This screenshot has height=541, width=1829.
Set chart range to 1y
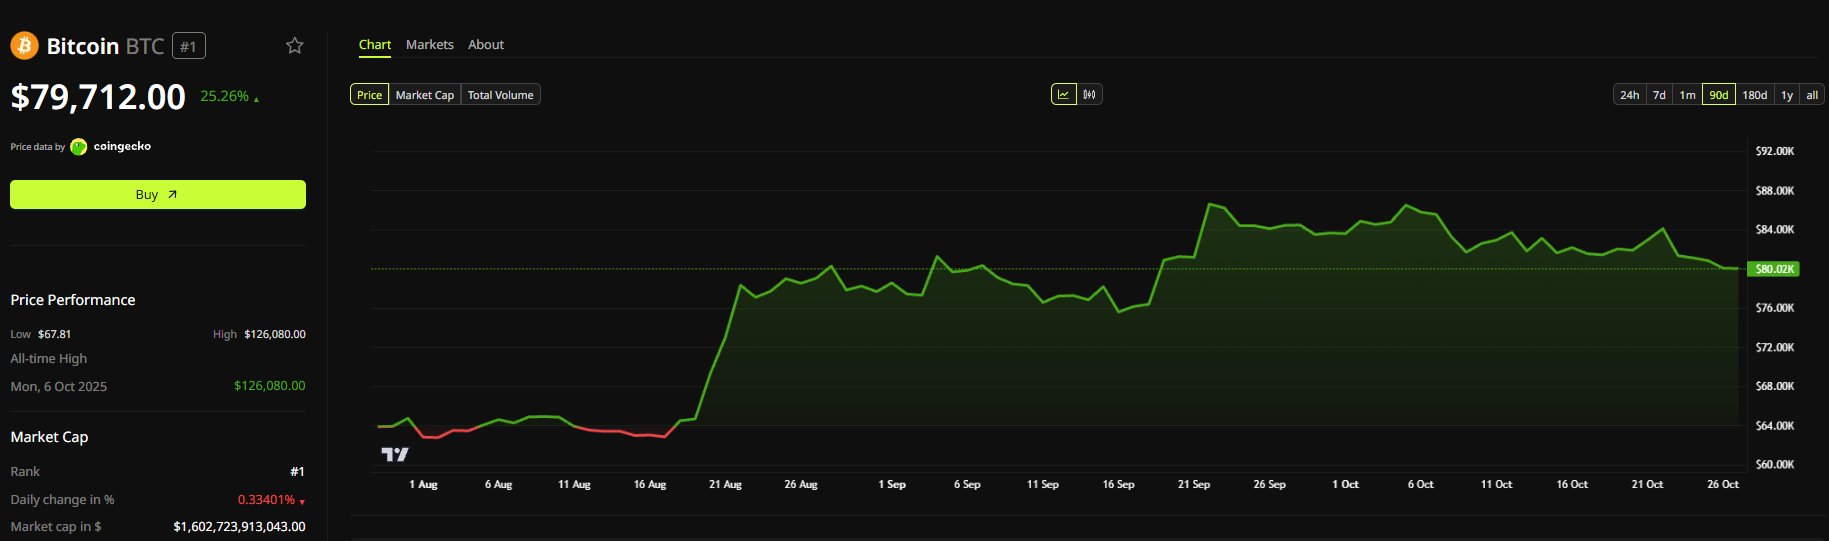[1787, 95]
